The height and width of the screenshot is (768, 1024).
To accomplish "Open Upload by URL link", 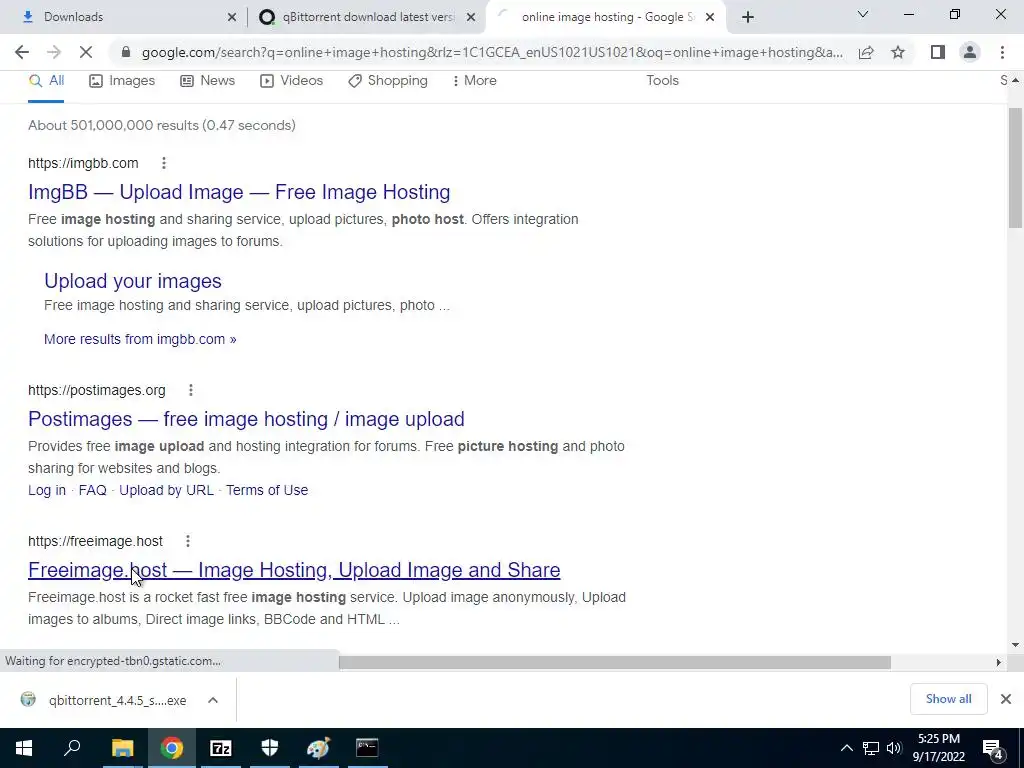I will point(166,490).
